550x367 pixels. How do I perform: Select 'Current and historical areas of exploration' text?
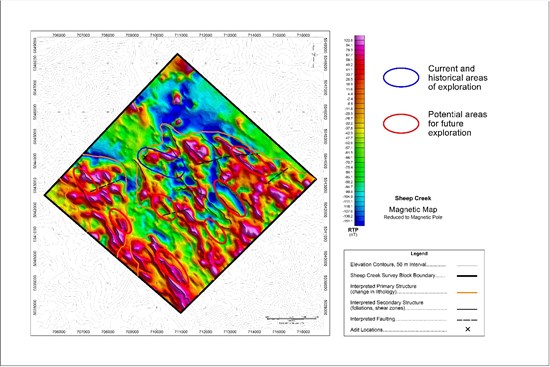tap(457, 78)
